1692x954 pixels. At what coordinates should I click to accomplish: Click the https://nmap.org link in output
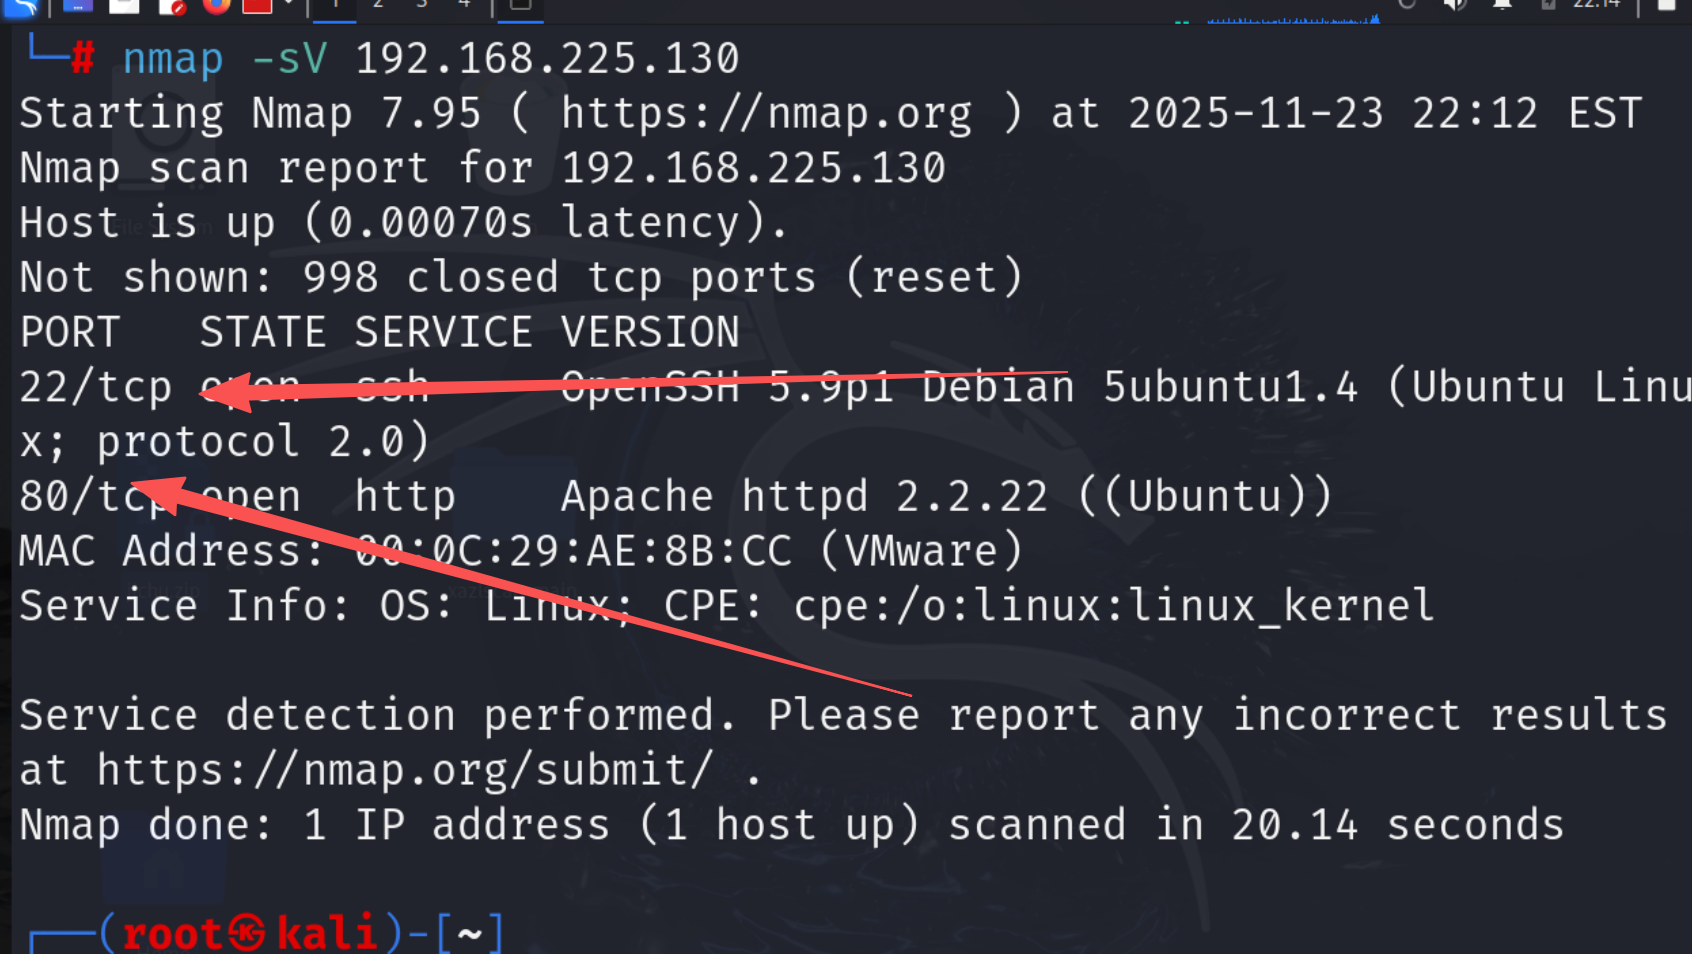click(766, 114)
